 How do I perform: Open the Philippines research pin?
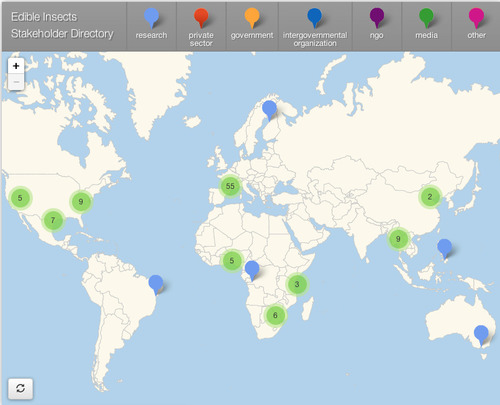click(444, 249)
